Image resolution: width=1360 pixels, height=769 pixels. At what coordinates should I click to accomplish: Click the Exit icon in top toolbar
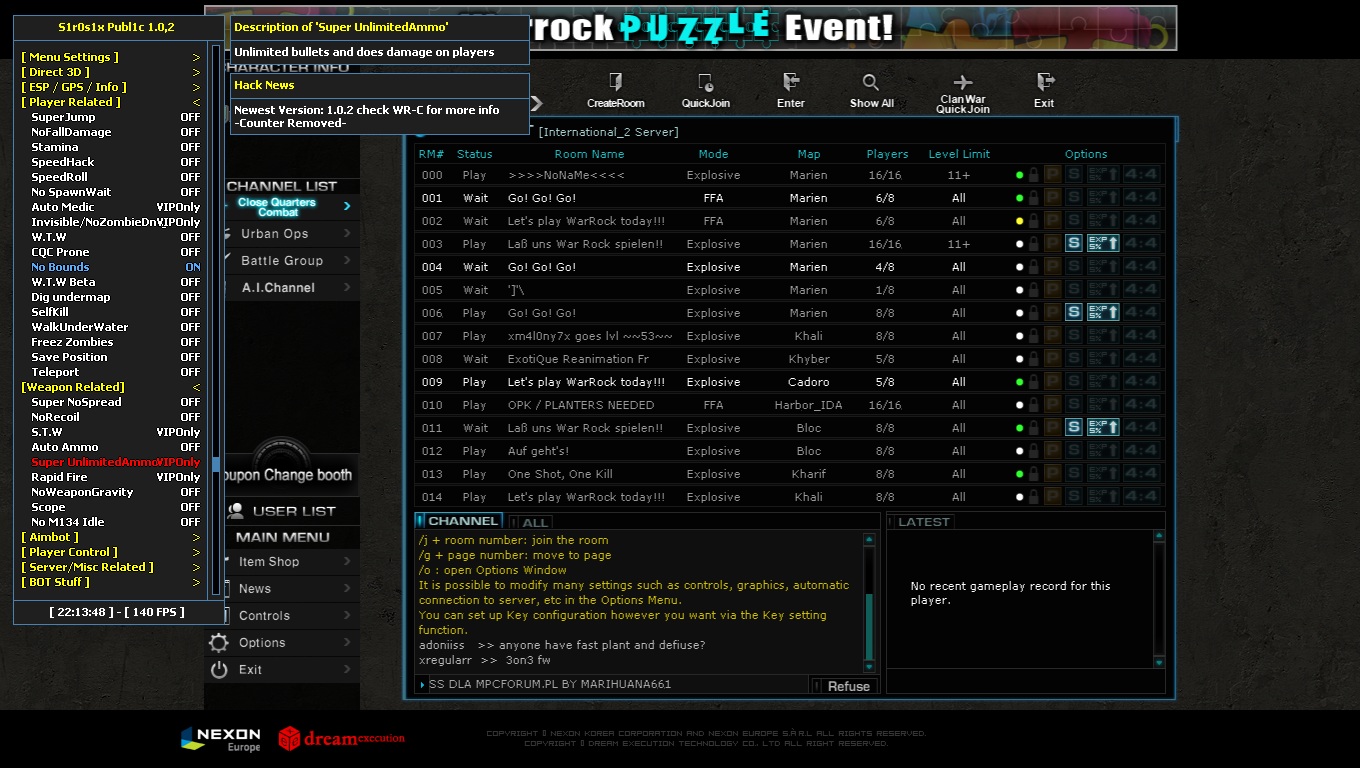pos(1045,82)
